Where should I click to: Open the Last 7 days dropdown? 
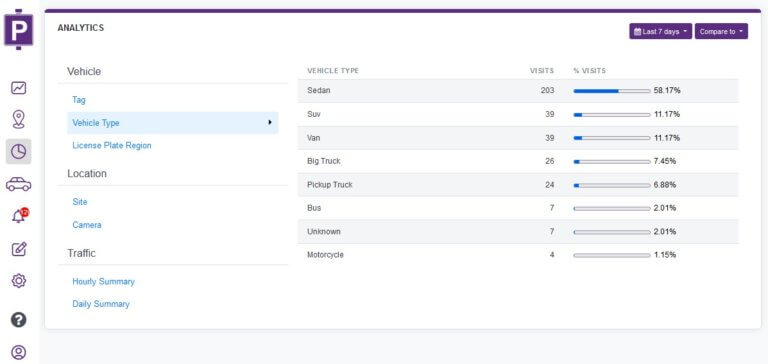coord(660,31)
